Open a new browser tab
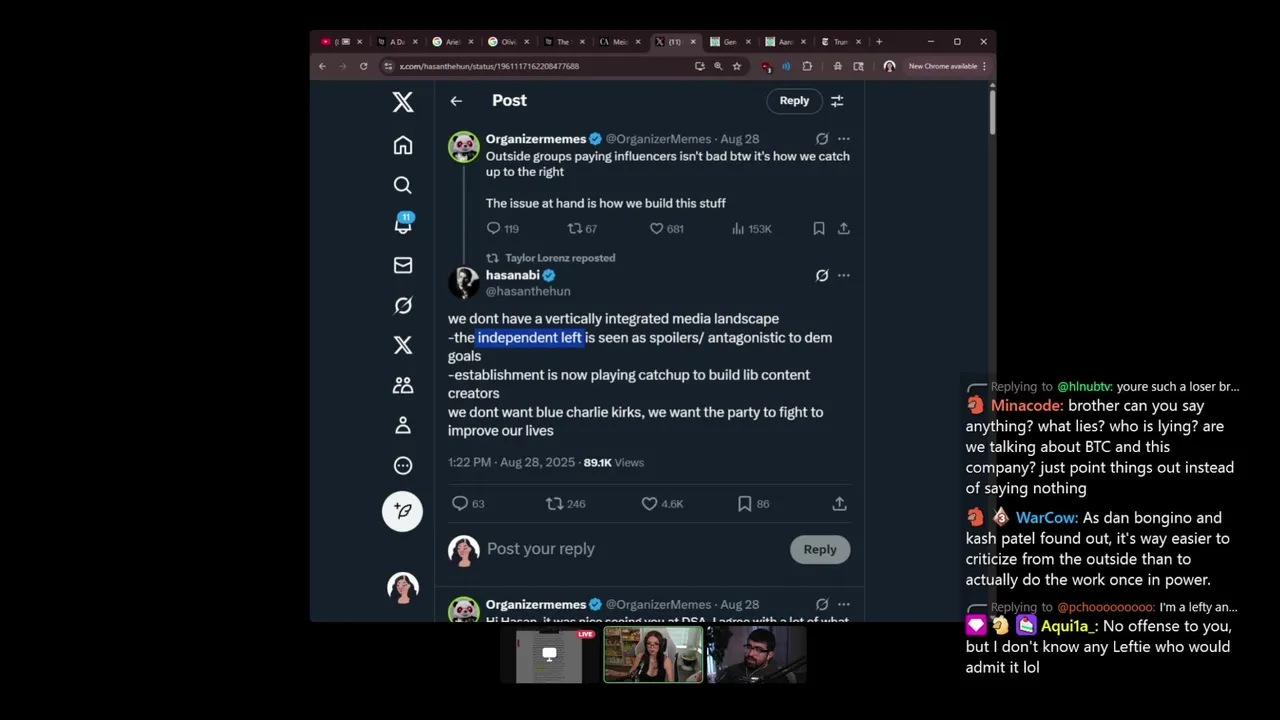Screen dimensions: 1280x720 pos(879,42)
